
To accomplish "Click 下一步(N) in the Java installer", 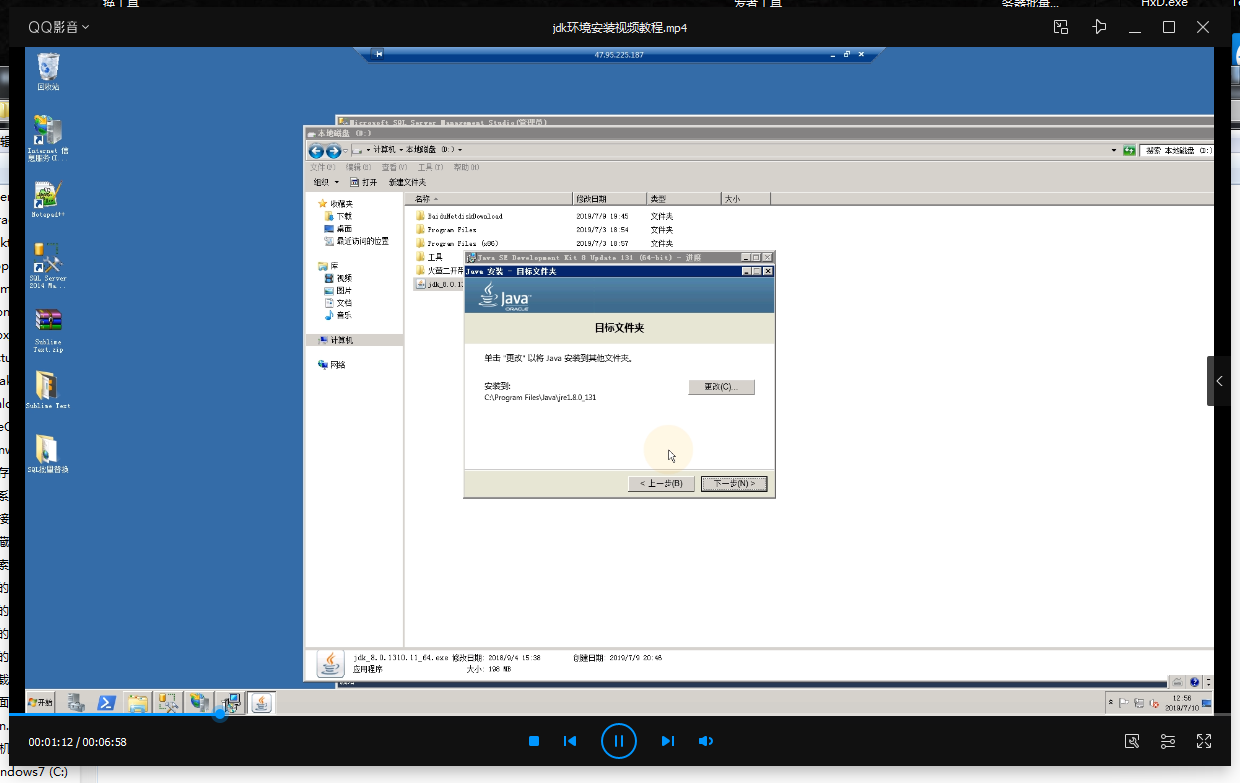I will [x=733, y=484].
